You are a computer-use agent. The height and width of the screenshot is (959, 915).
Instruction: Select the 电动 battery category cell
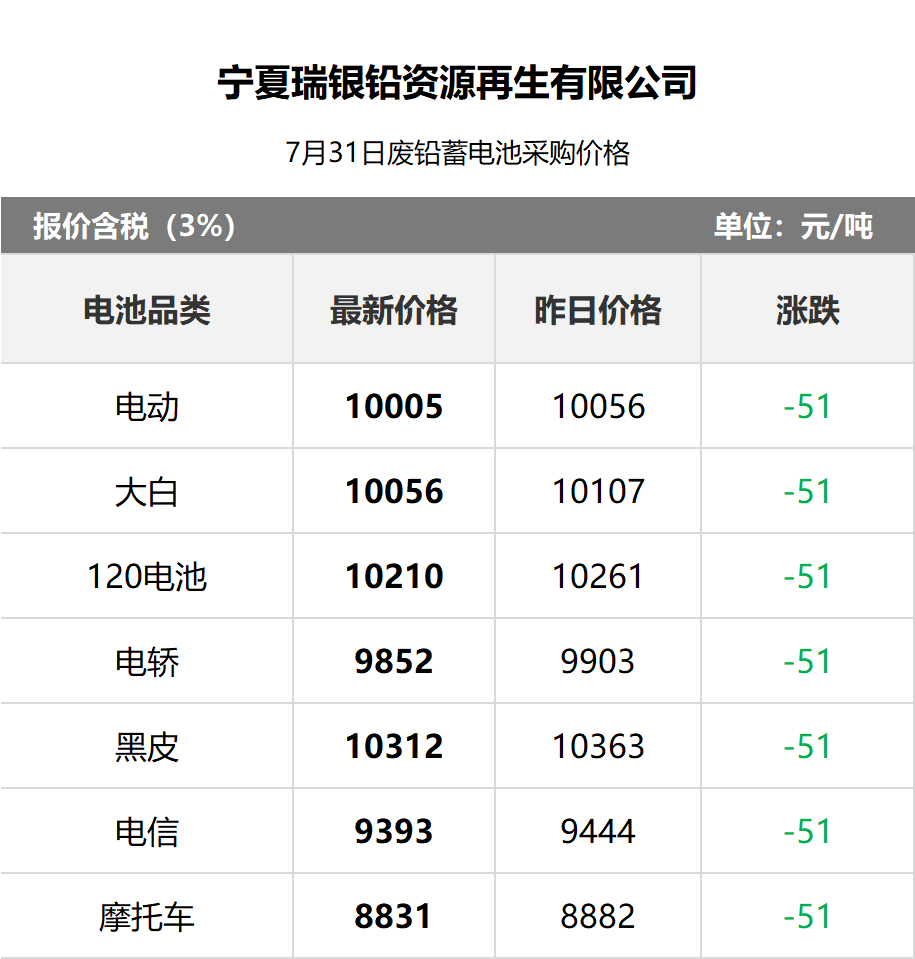(x=147, y=407)
